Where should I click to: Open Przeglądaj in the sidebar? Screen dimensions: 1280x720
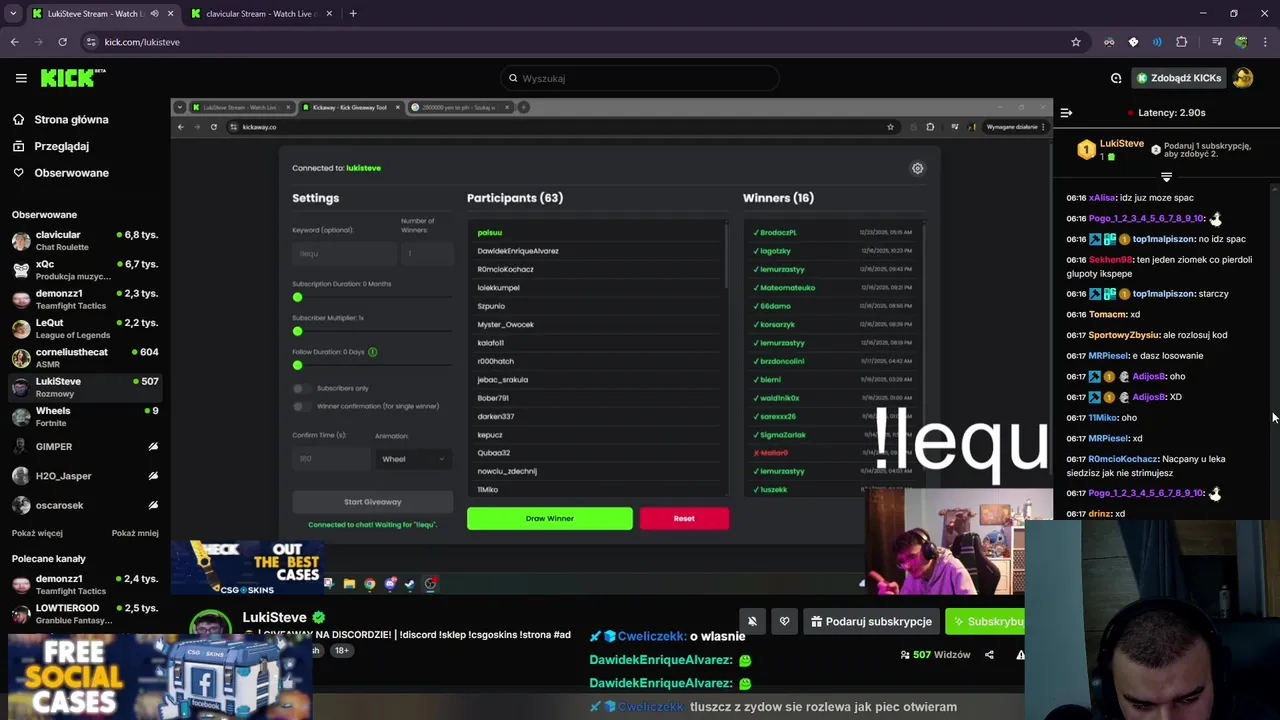61,146
